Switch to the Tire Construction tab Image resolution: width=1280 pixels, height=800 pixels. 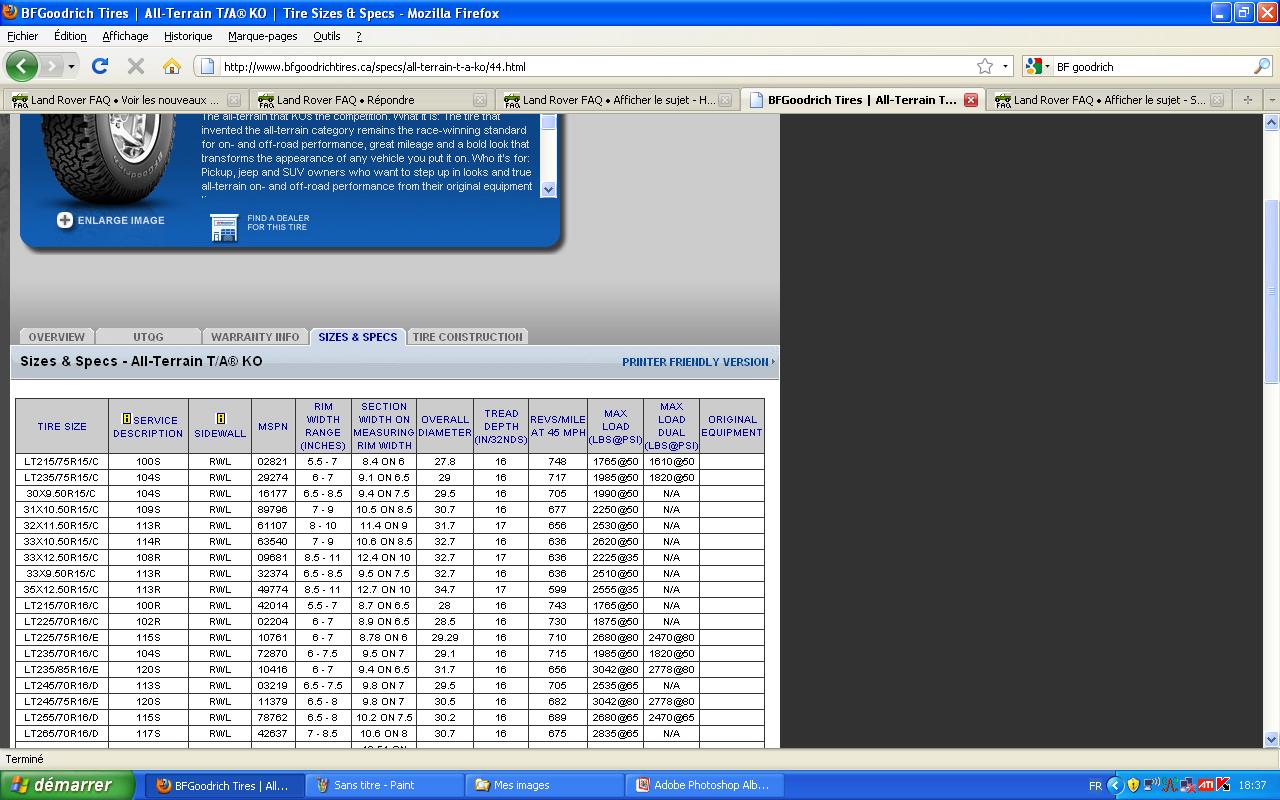point(467,337)
